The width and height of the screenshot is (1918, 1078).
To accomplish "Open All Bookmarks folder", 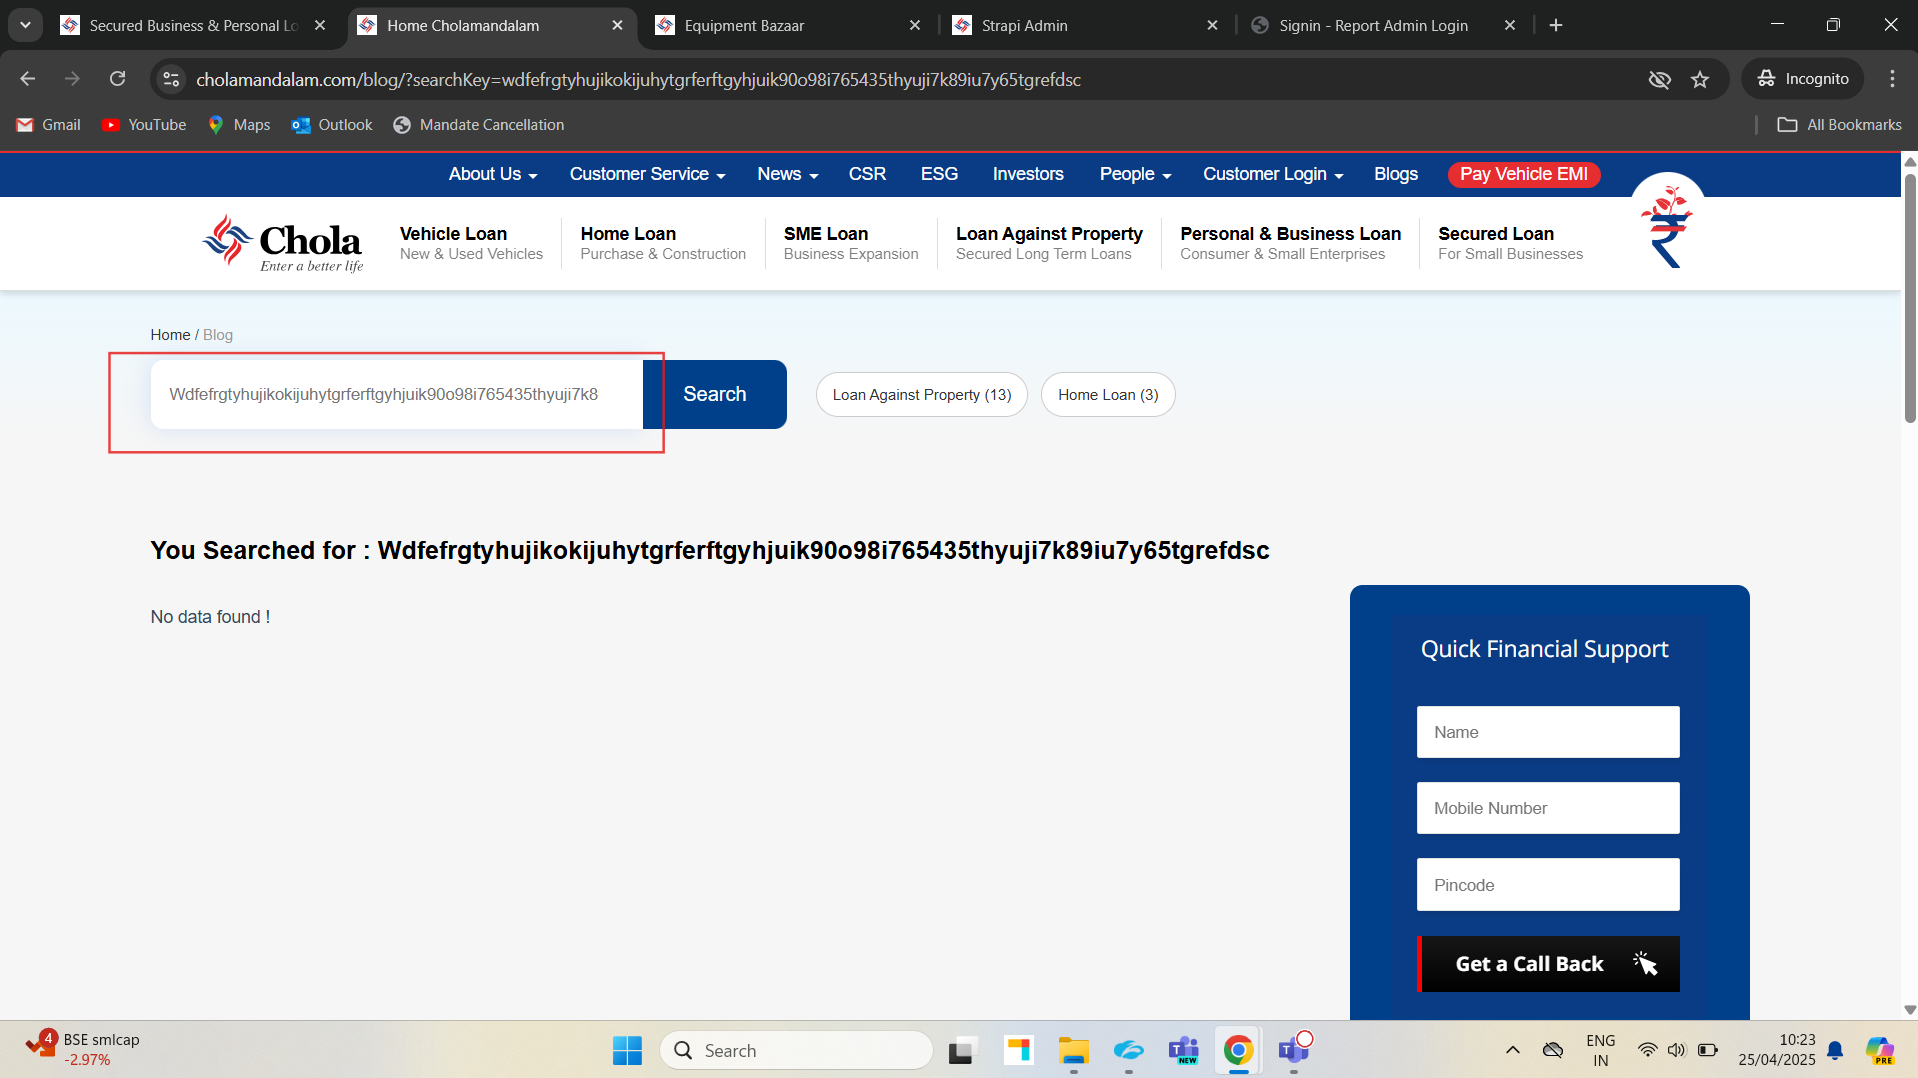I will 1839,125.
